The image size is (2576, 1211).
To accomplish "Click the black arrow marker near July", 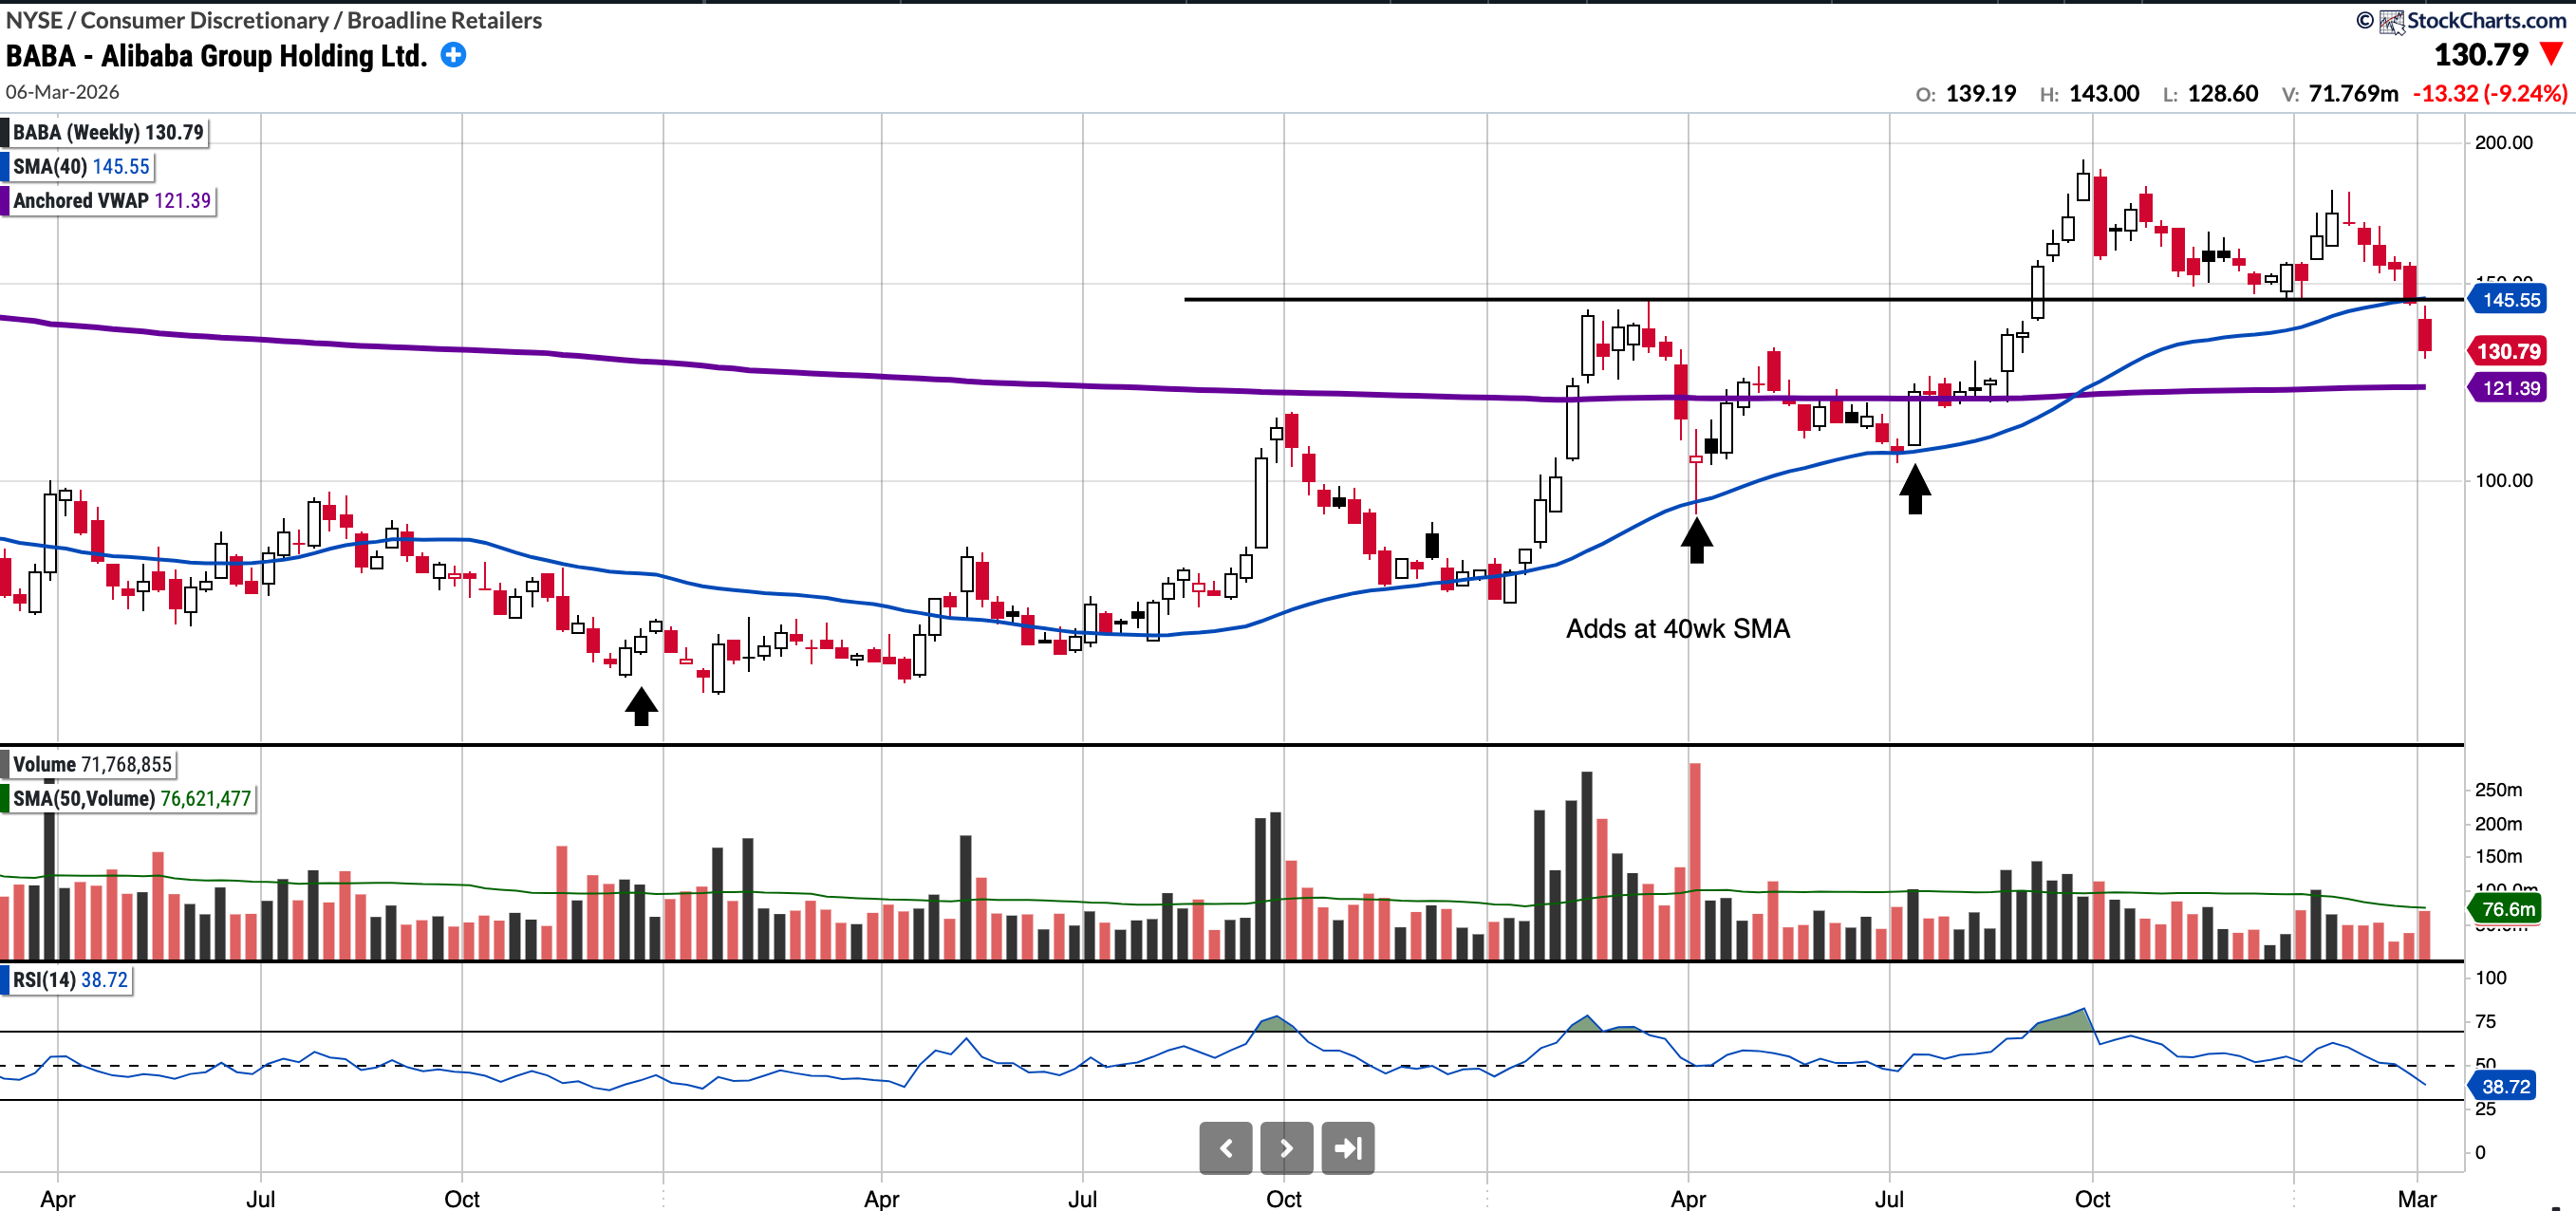I will (x=1914, y=489).
